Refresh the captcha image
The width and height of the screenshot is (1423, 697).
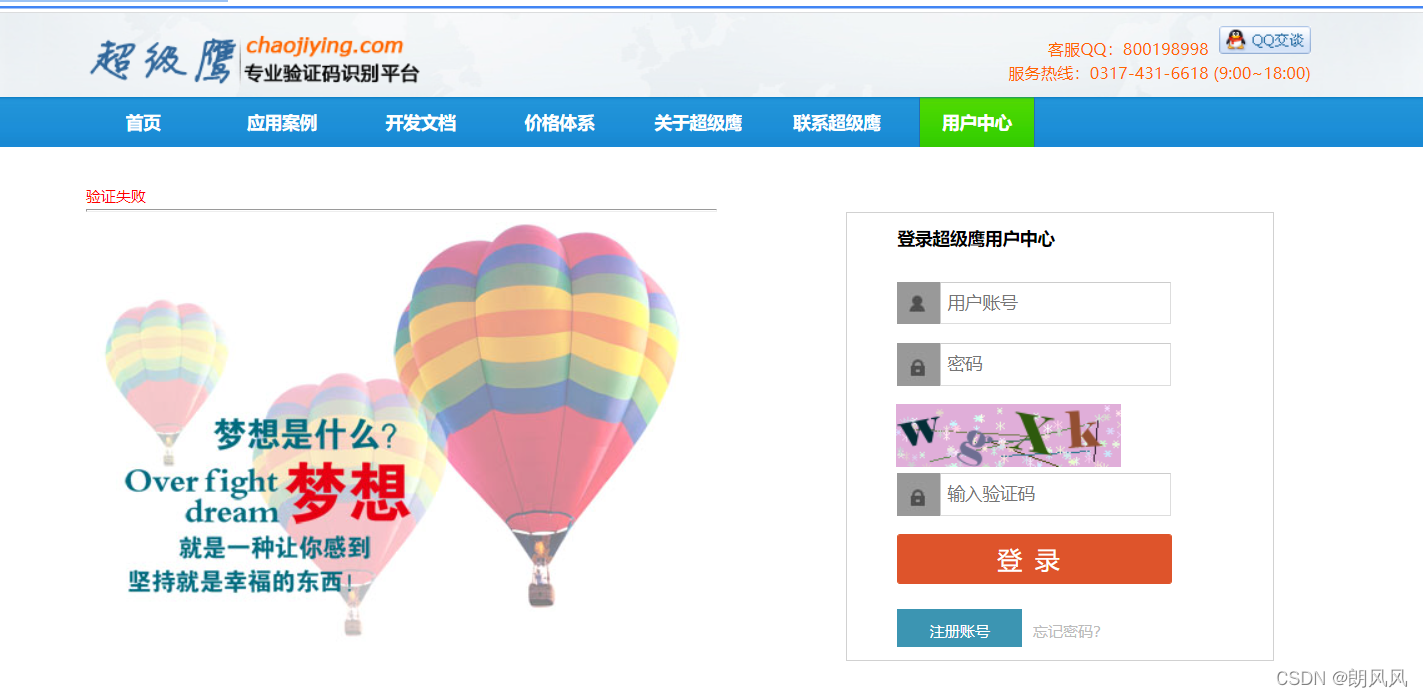1008,435
